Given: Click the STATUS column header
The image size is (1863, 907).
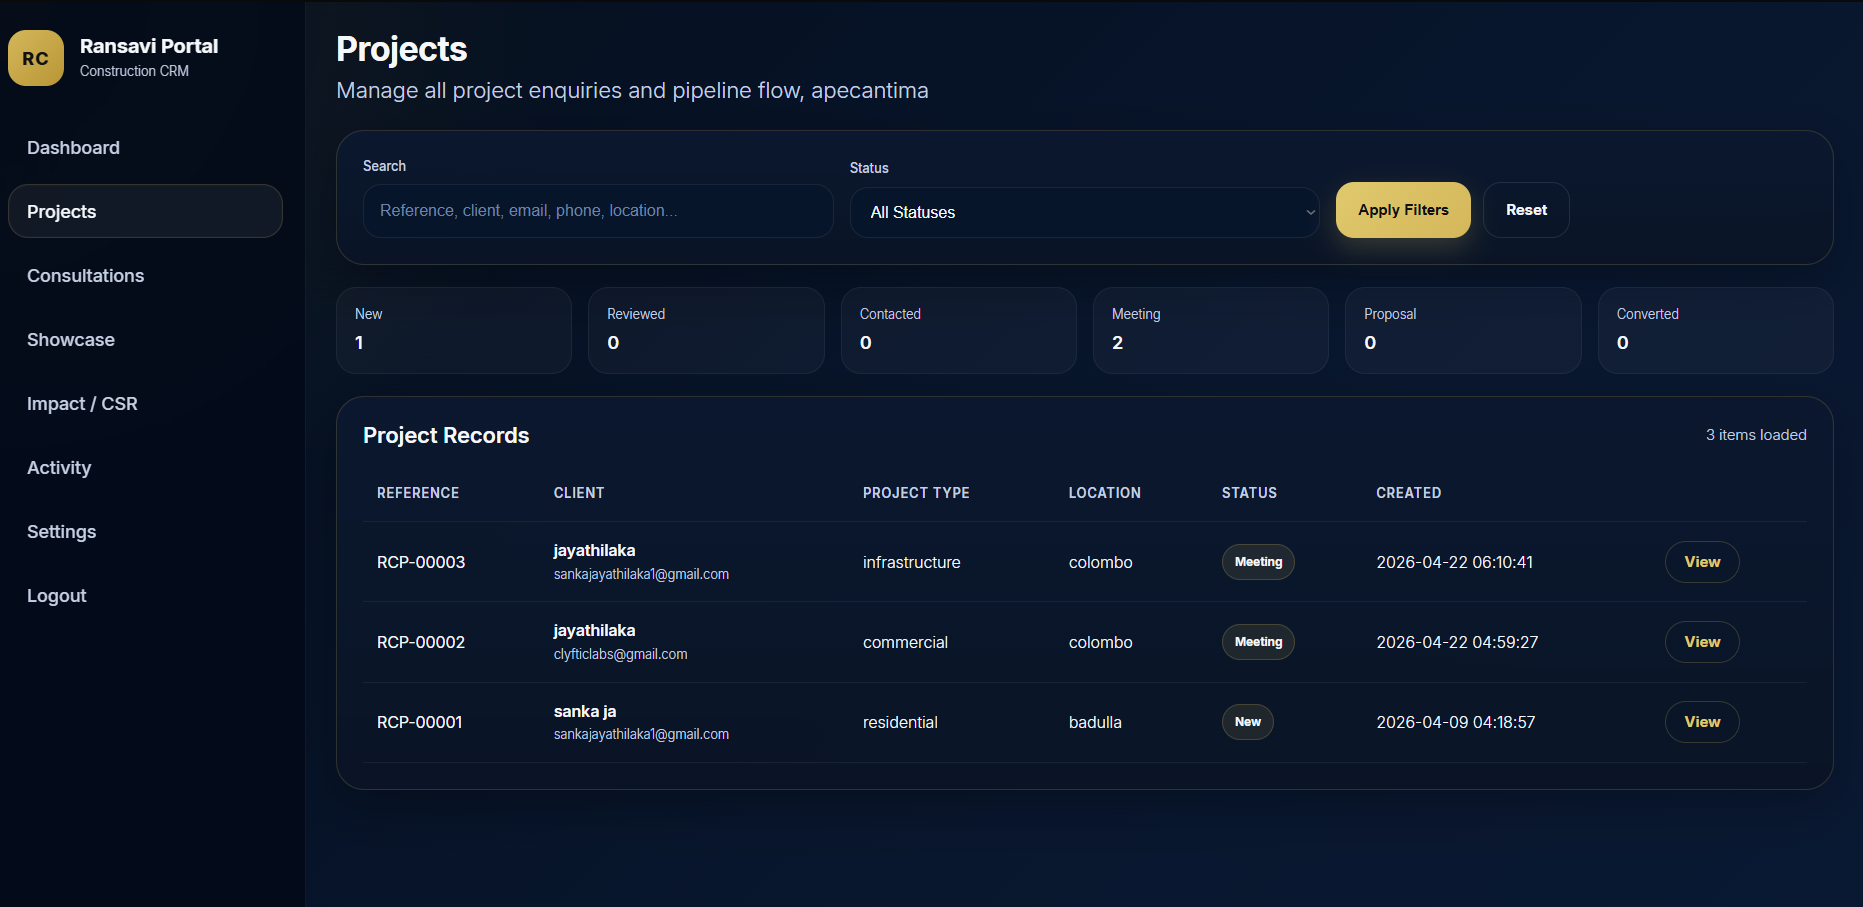Looking at the screenshot, I should click(1249, 493).
